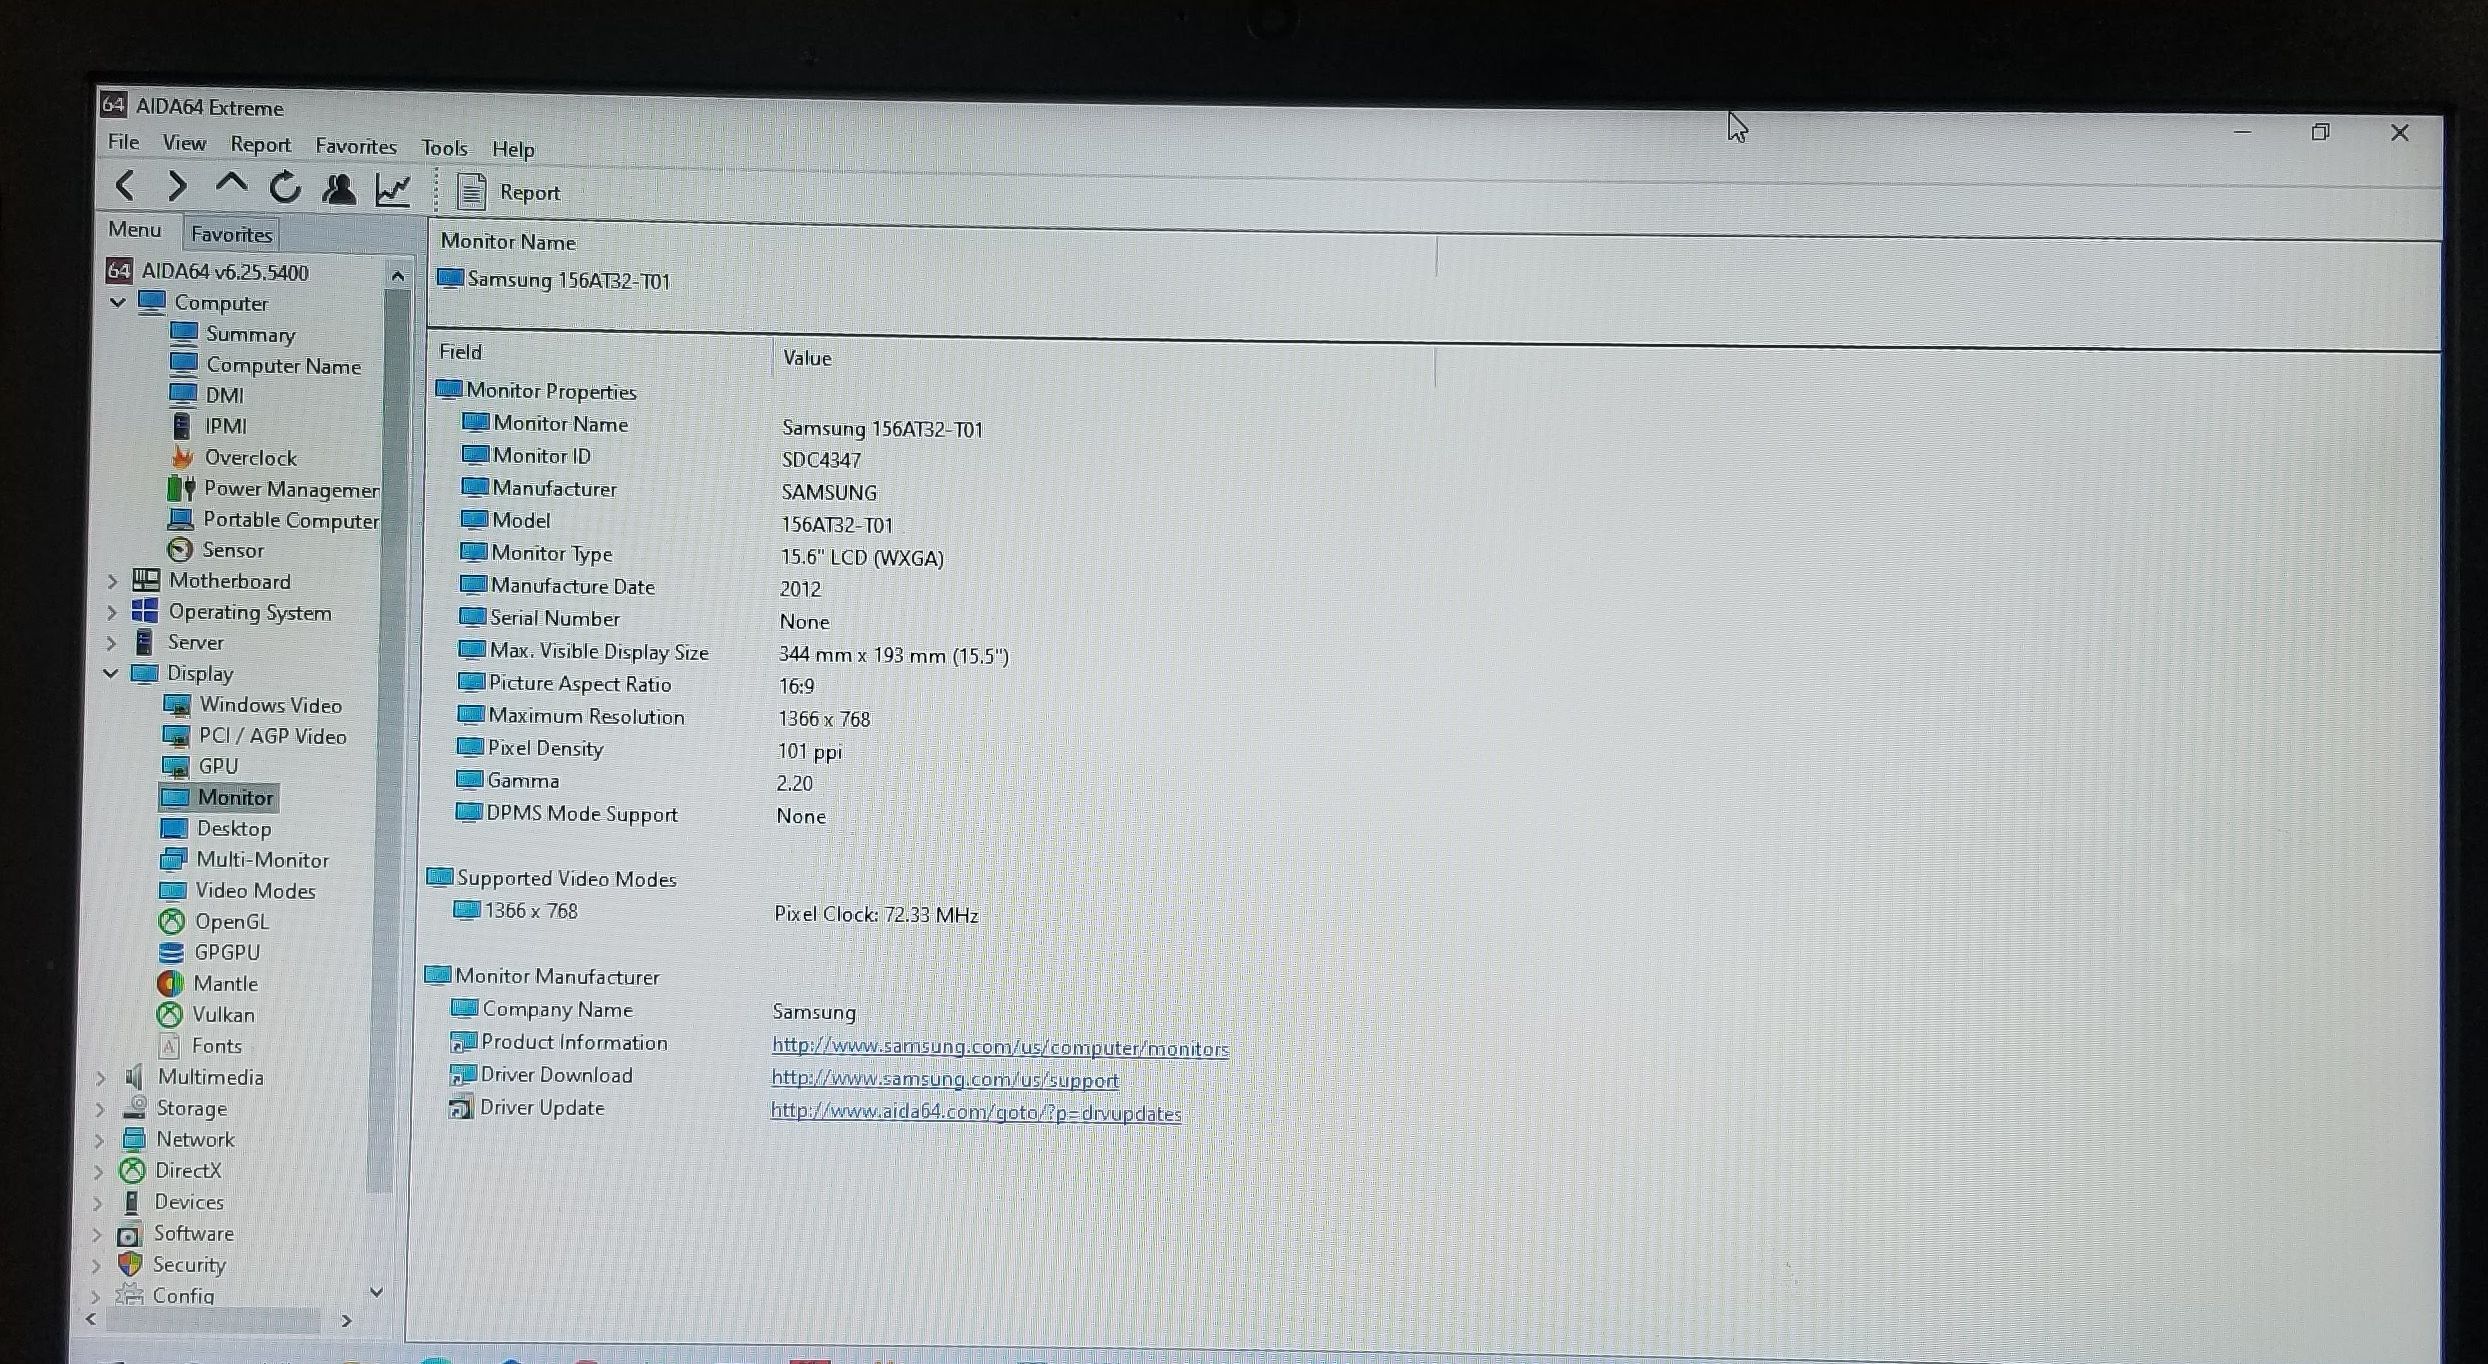Open the aida64.com driver update link
This screenshot has width=2488, height=1364.
pos(975,1113)
